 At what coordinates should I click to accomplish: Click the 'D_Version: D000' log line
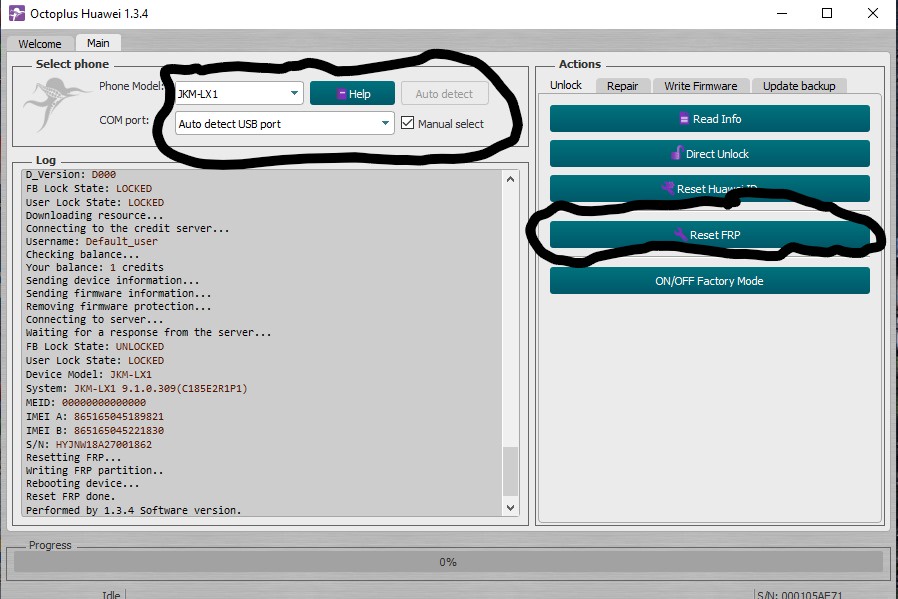70,174
